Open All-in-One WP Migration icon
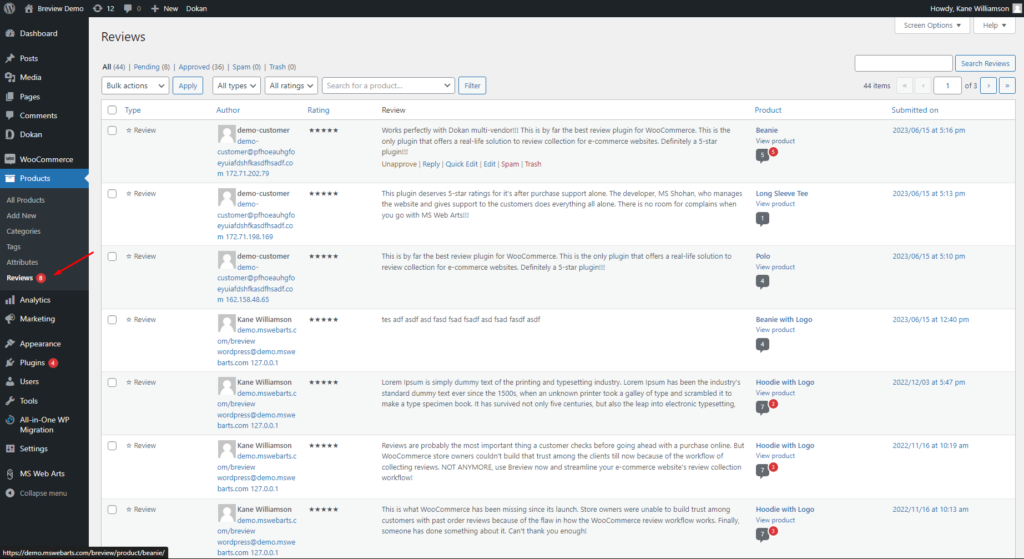Screen dimensions: 1024x559 coord(10,420)
